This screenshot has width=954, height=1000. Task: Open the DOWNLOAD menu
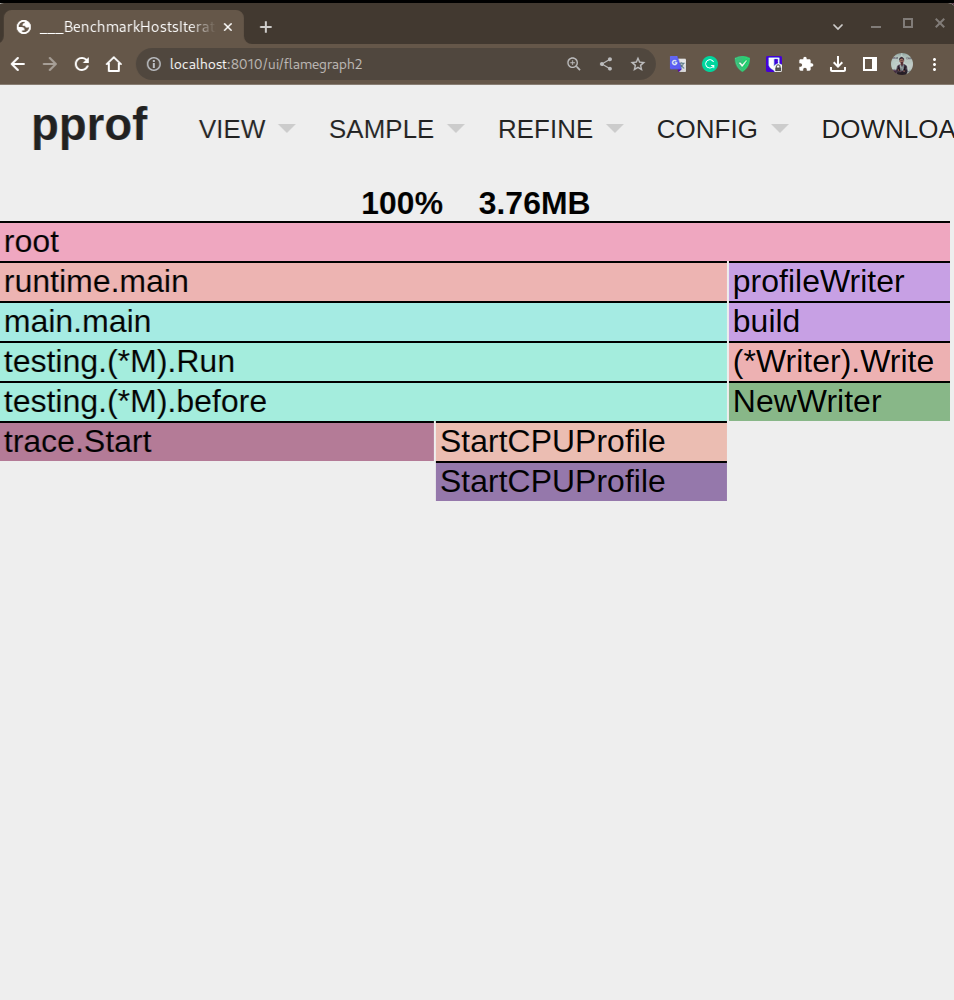point(888,129)
